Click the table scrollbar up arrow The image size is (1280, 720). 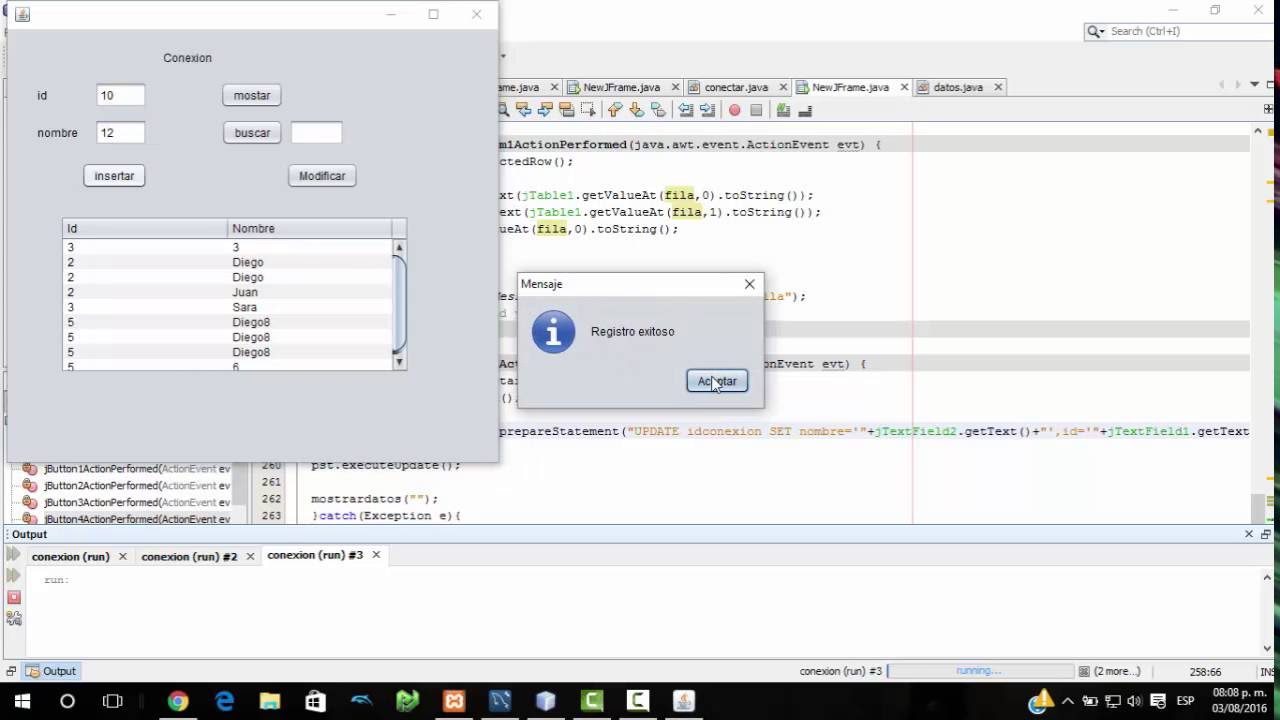[399, 247]
